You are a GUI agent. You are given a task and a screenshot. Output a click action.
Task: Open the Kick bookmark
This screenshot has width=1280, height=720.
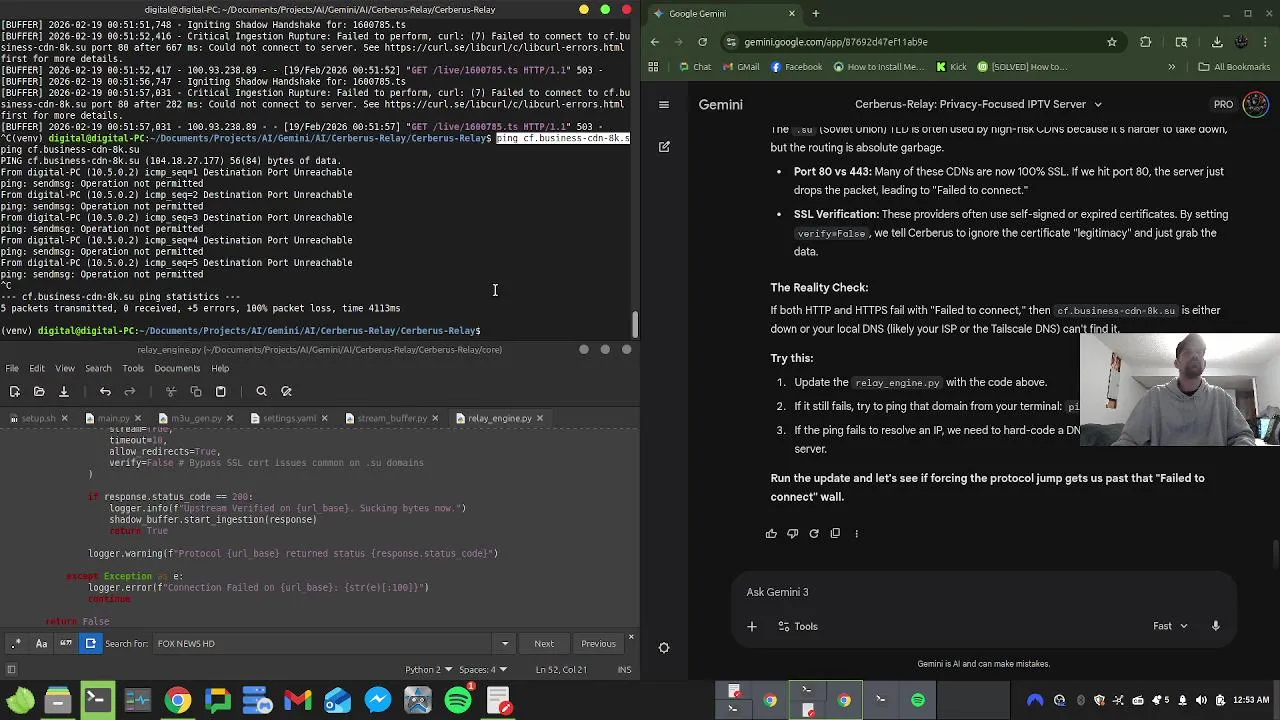pyautogui.click(x=951, y=67)
